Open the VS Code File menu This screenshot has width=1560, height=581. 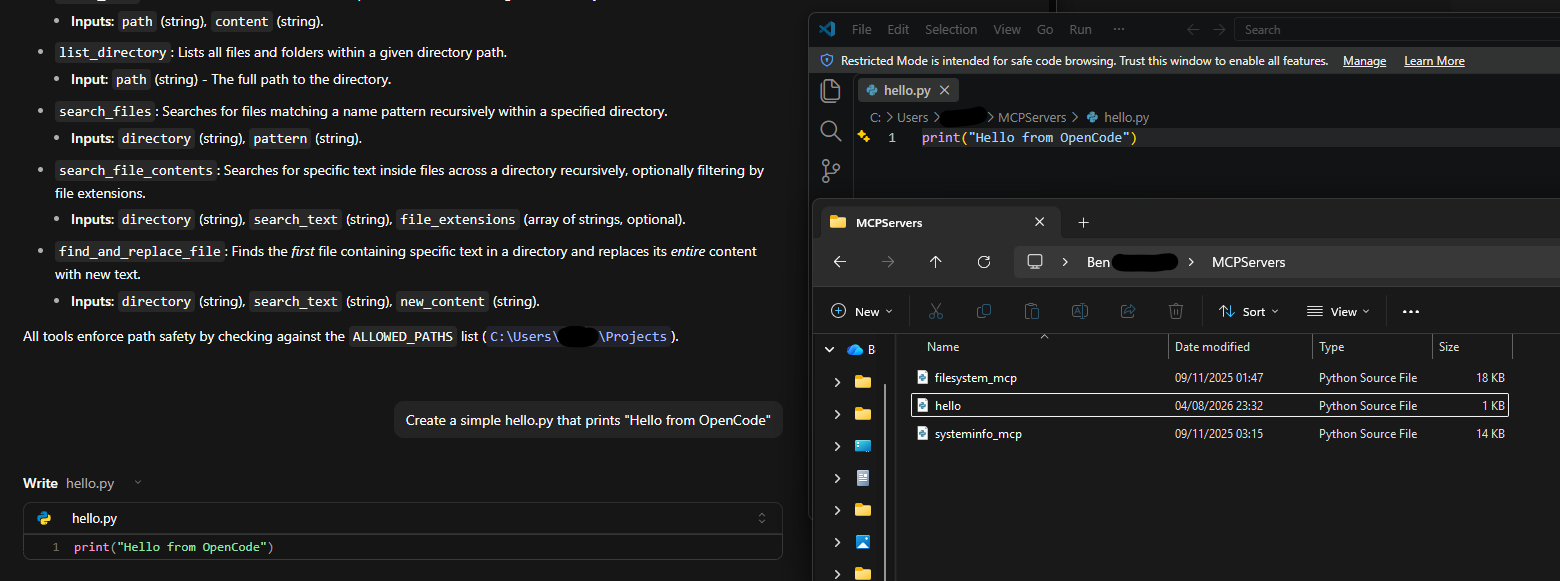[861, 29]
